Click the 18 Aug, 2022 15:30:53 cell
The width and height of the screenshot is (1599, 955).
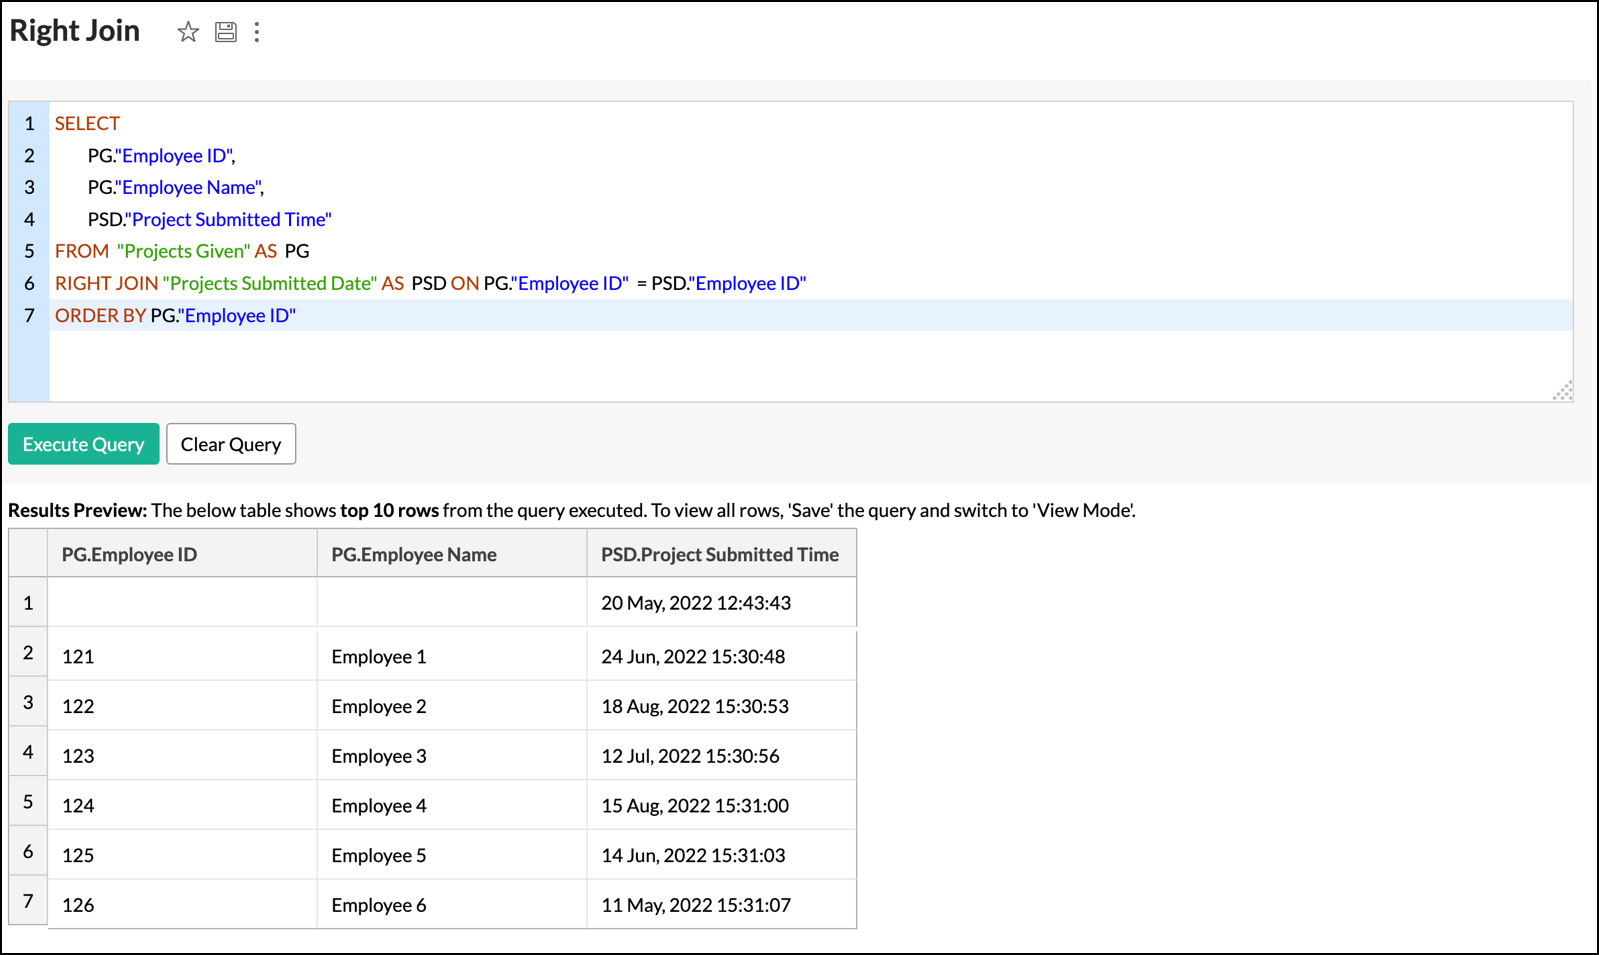[722, 706]
